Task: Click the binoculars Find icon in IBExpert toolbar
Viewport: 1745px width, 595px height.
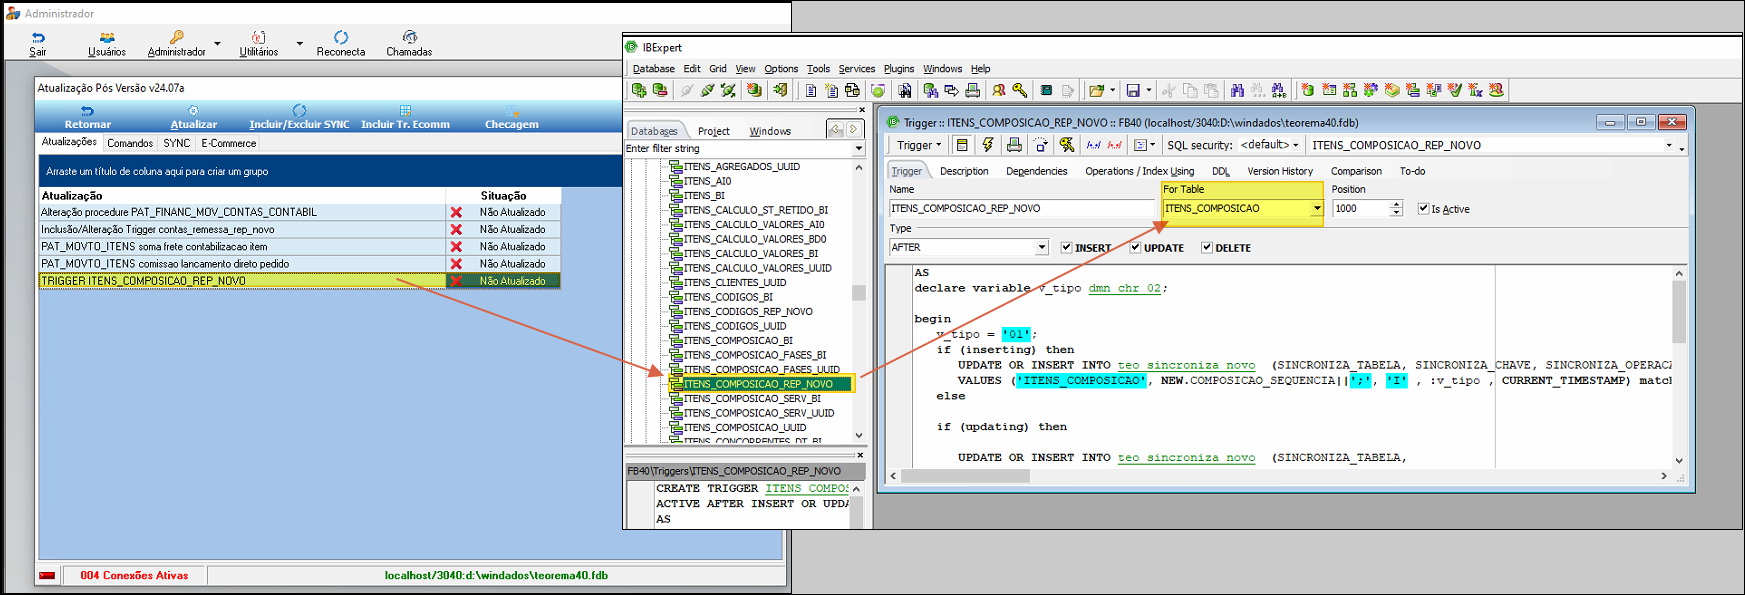Action: [1237, 90]
